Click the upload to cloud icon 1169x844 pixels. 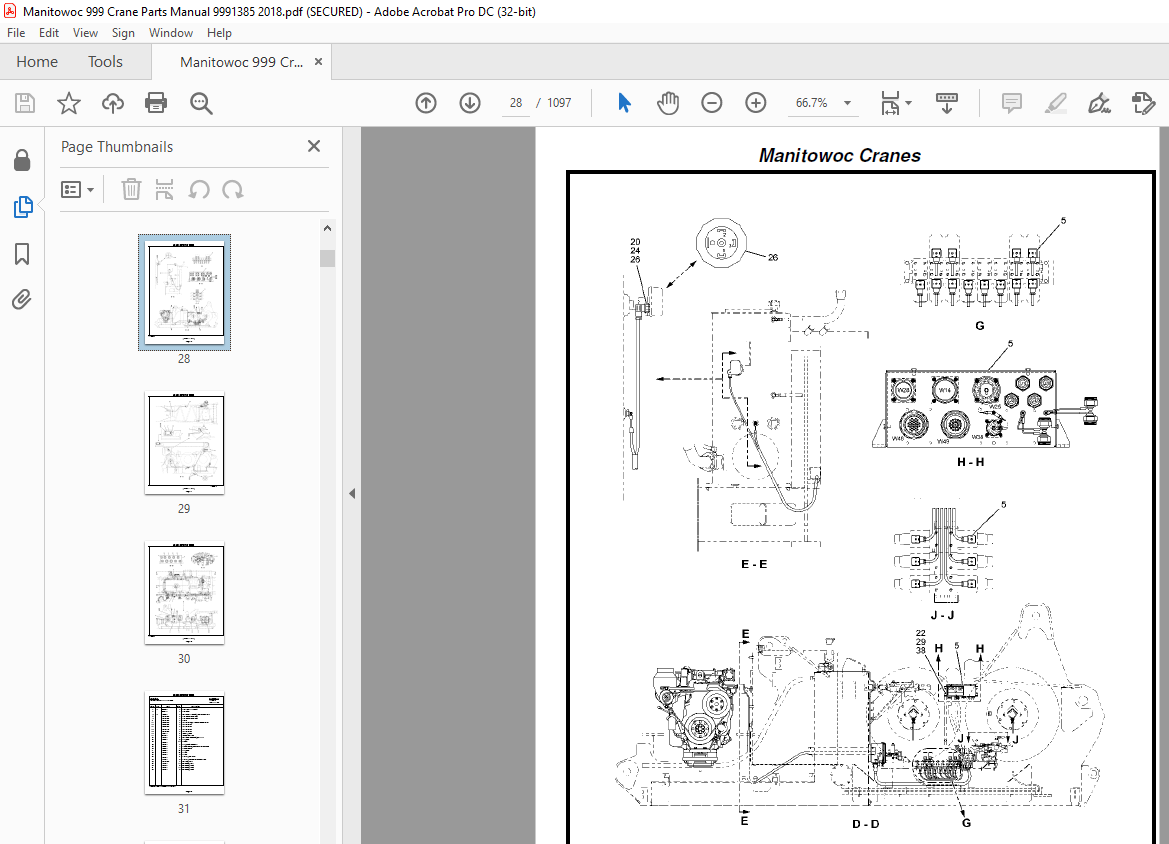(113, 103)
